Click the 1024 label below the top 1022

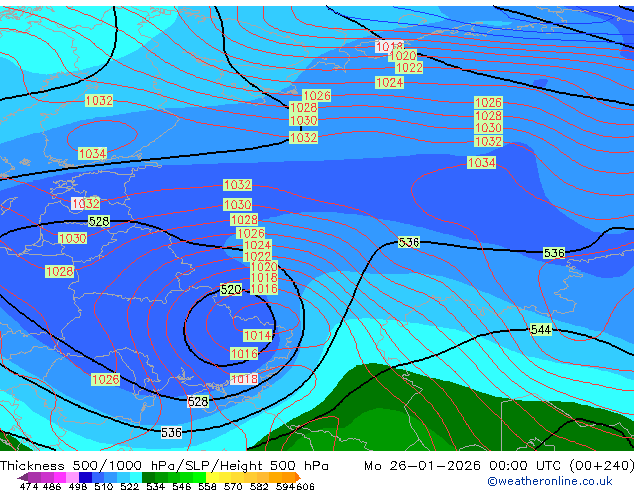click(x=389, y=82)
